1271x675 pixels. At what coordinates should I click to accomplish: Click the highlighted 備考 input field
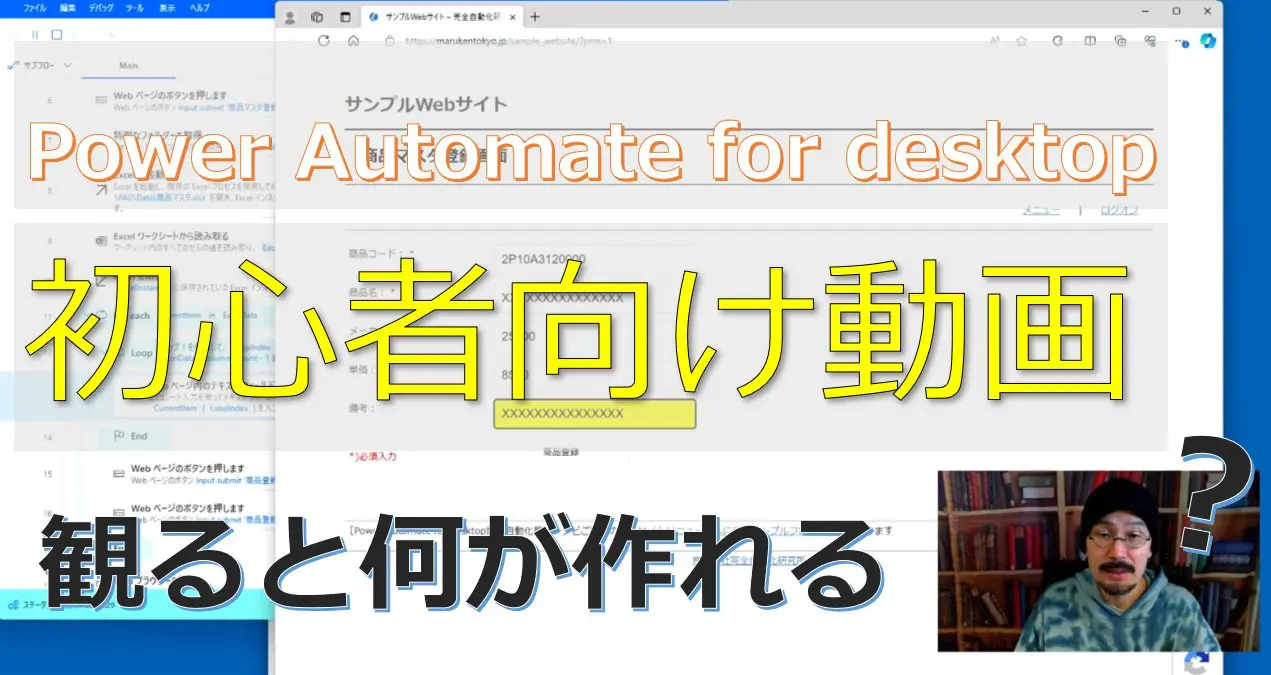coord(594,414)
